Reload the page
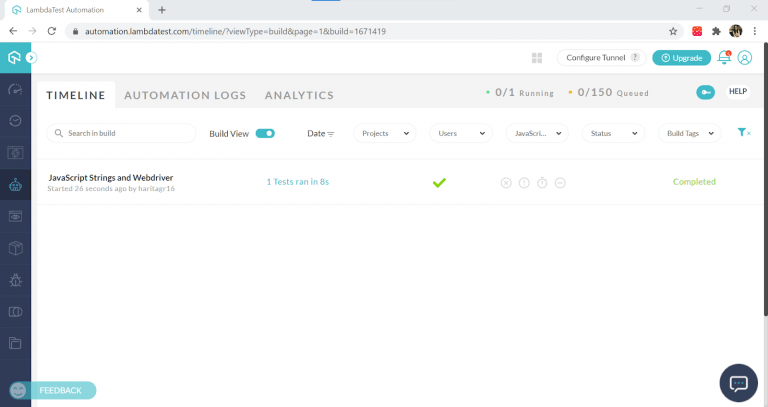 (51, 31)
